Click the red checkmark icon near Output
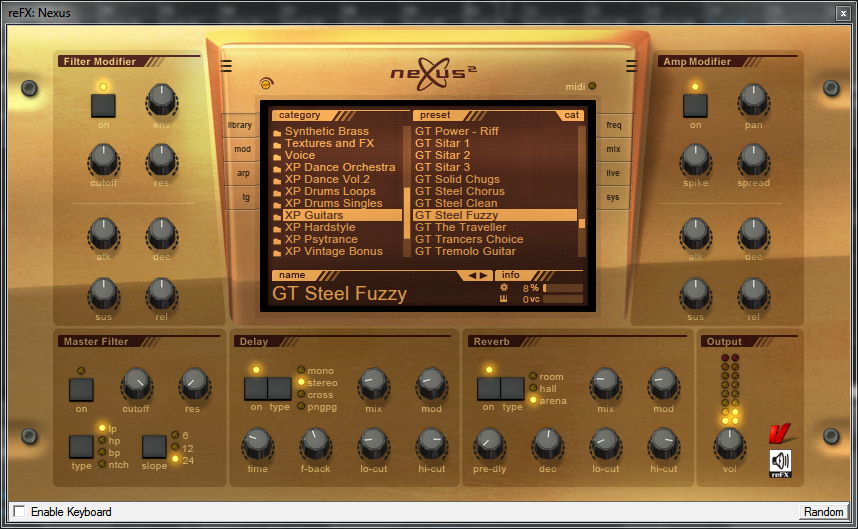Screen dimensions: 858x529 tap(780, 435)
